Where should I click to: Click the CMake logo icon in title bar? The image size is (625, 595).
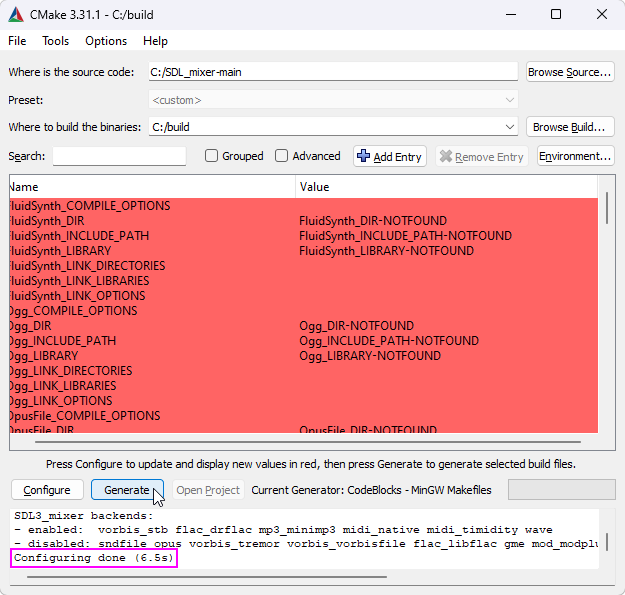pos(16,15)
